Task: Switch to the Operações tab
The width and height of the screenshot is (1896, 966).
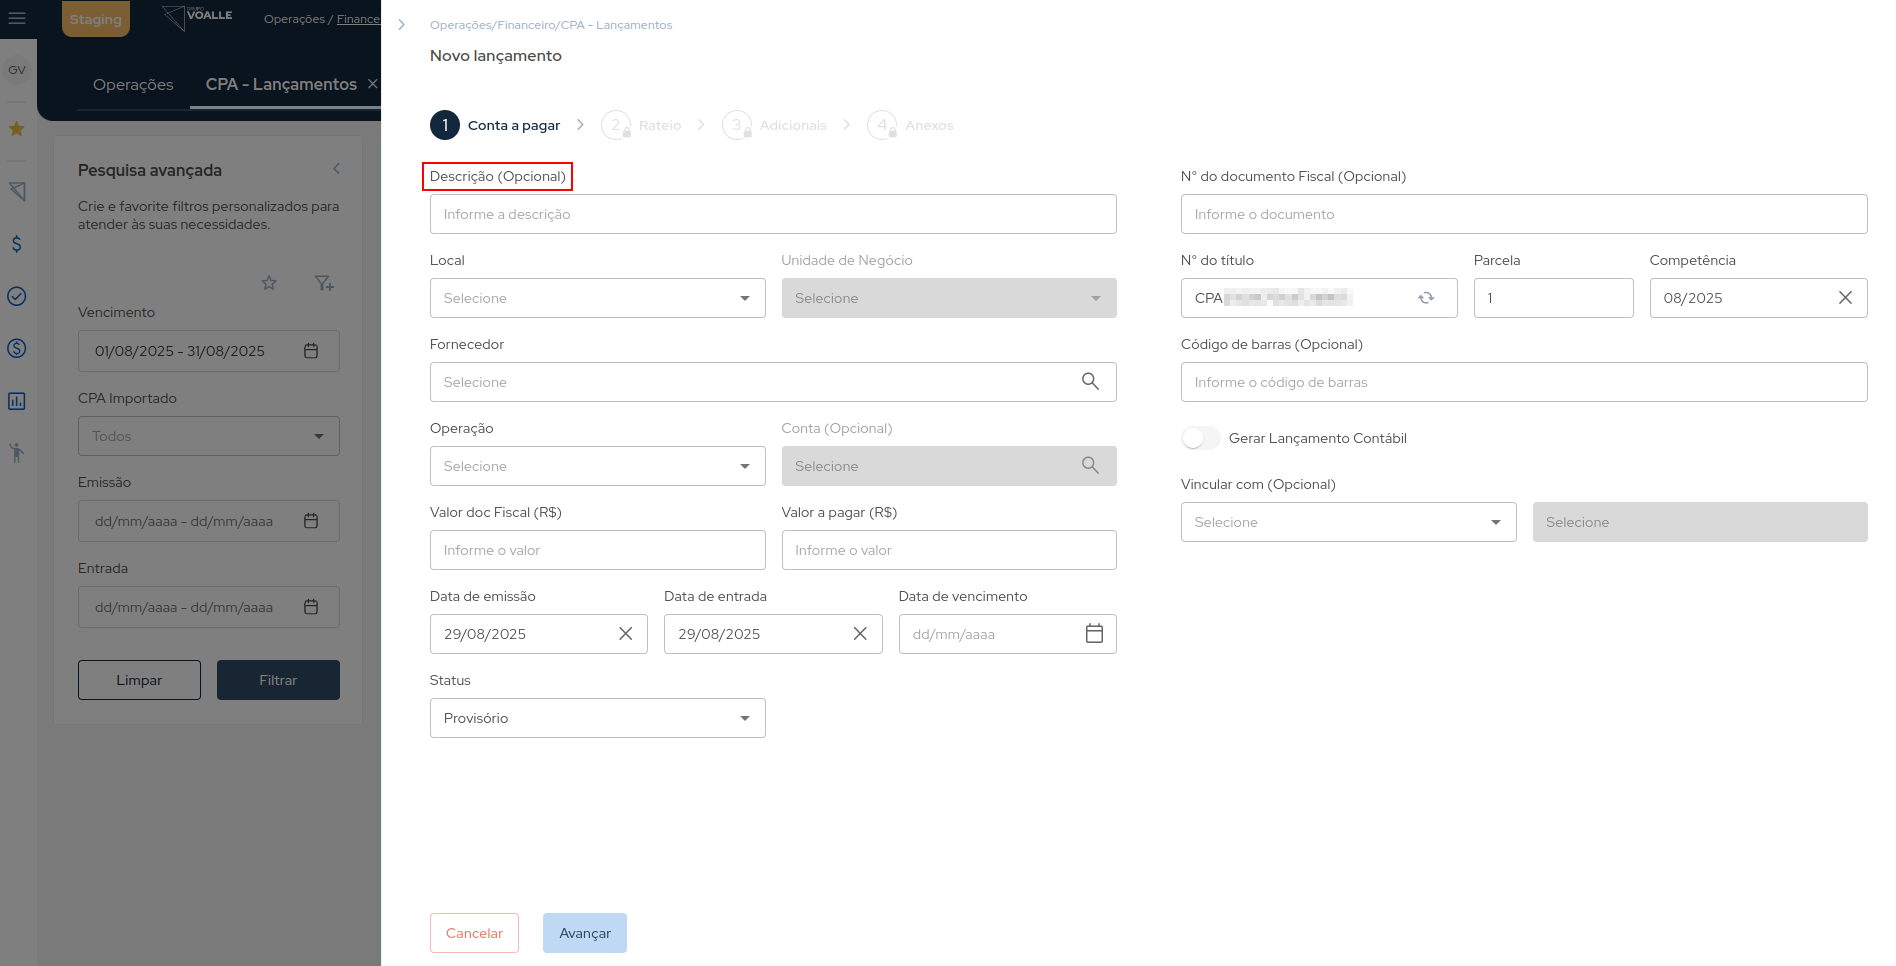Action: click(133, 85)
